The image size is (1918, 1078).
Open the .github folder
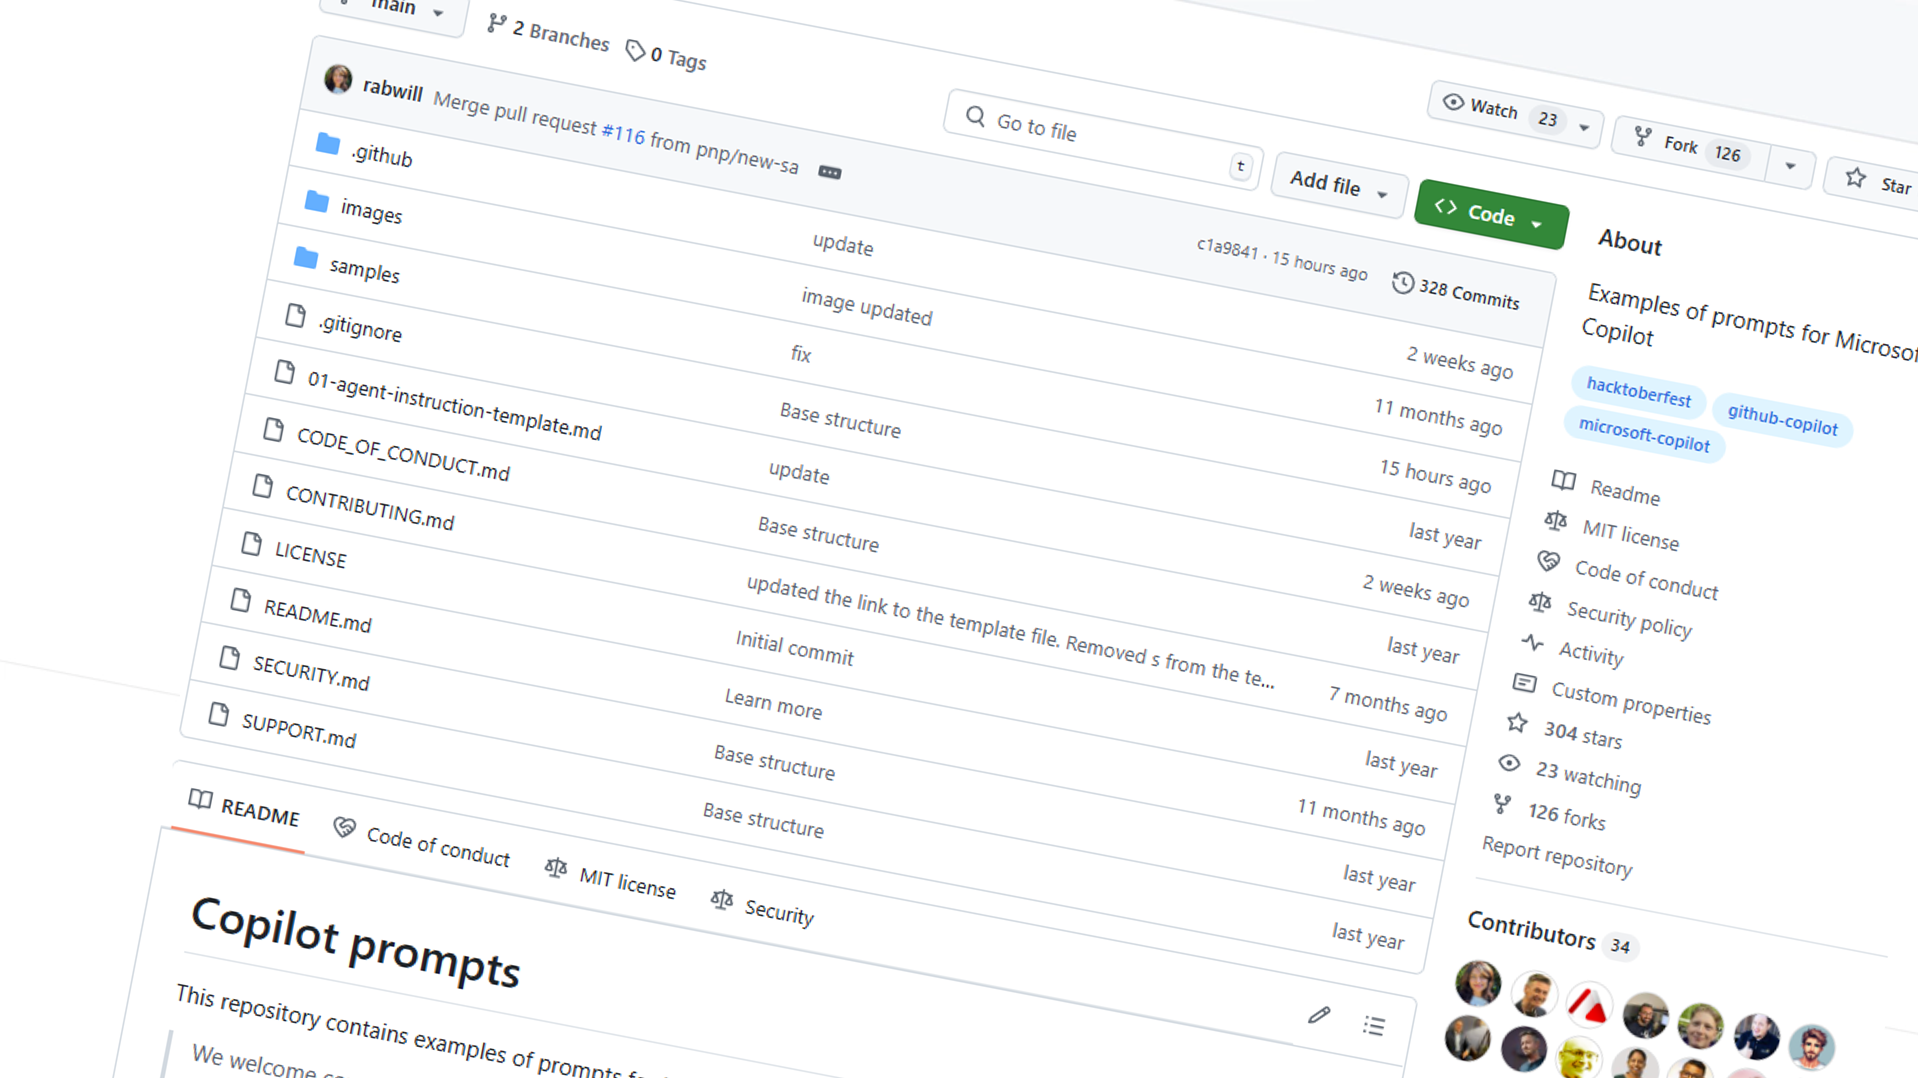tap(381, 155)
